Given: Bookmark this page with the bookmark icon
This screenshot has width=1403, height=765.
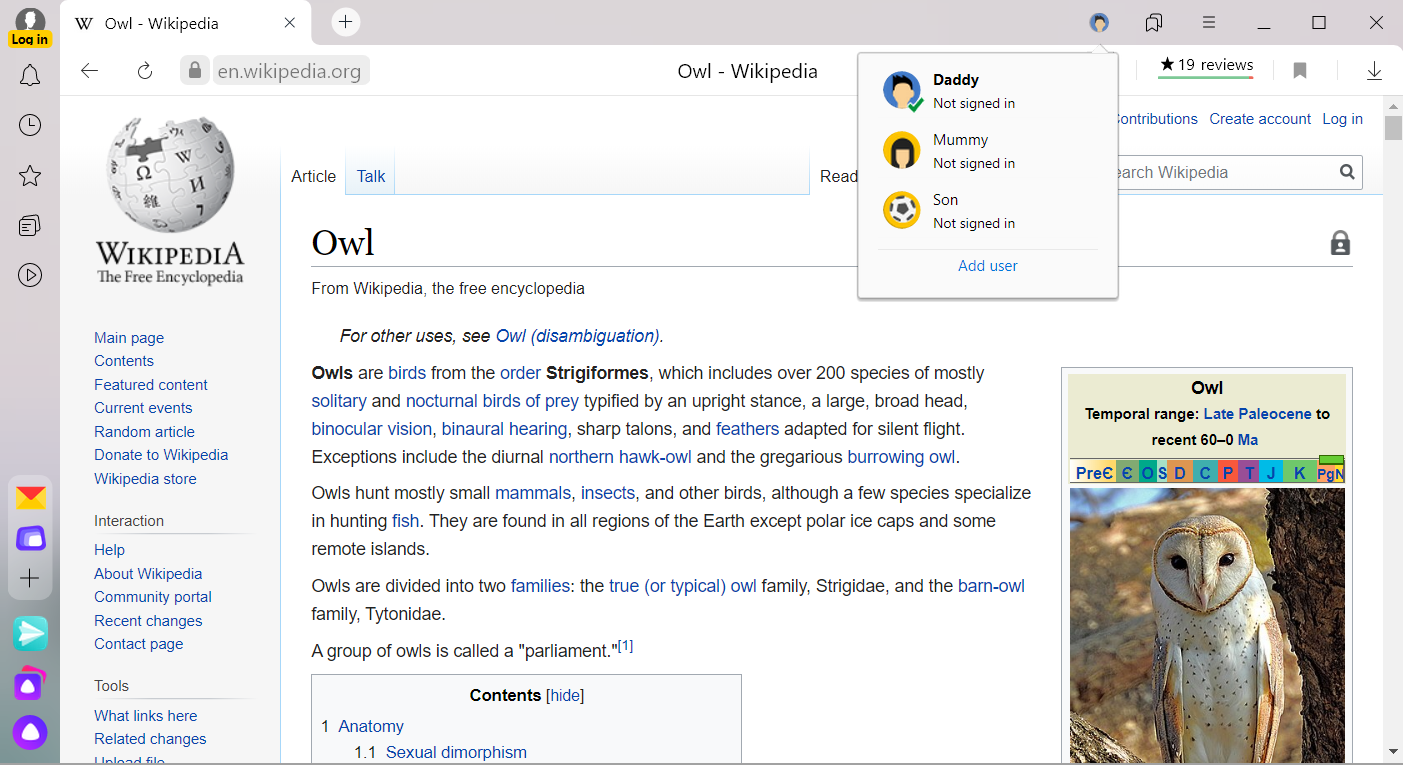Looking at the screenshot, I should [x=1300, y=70].
